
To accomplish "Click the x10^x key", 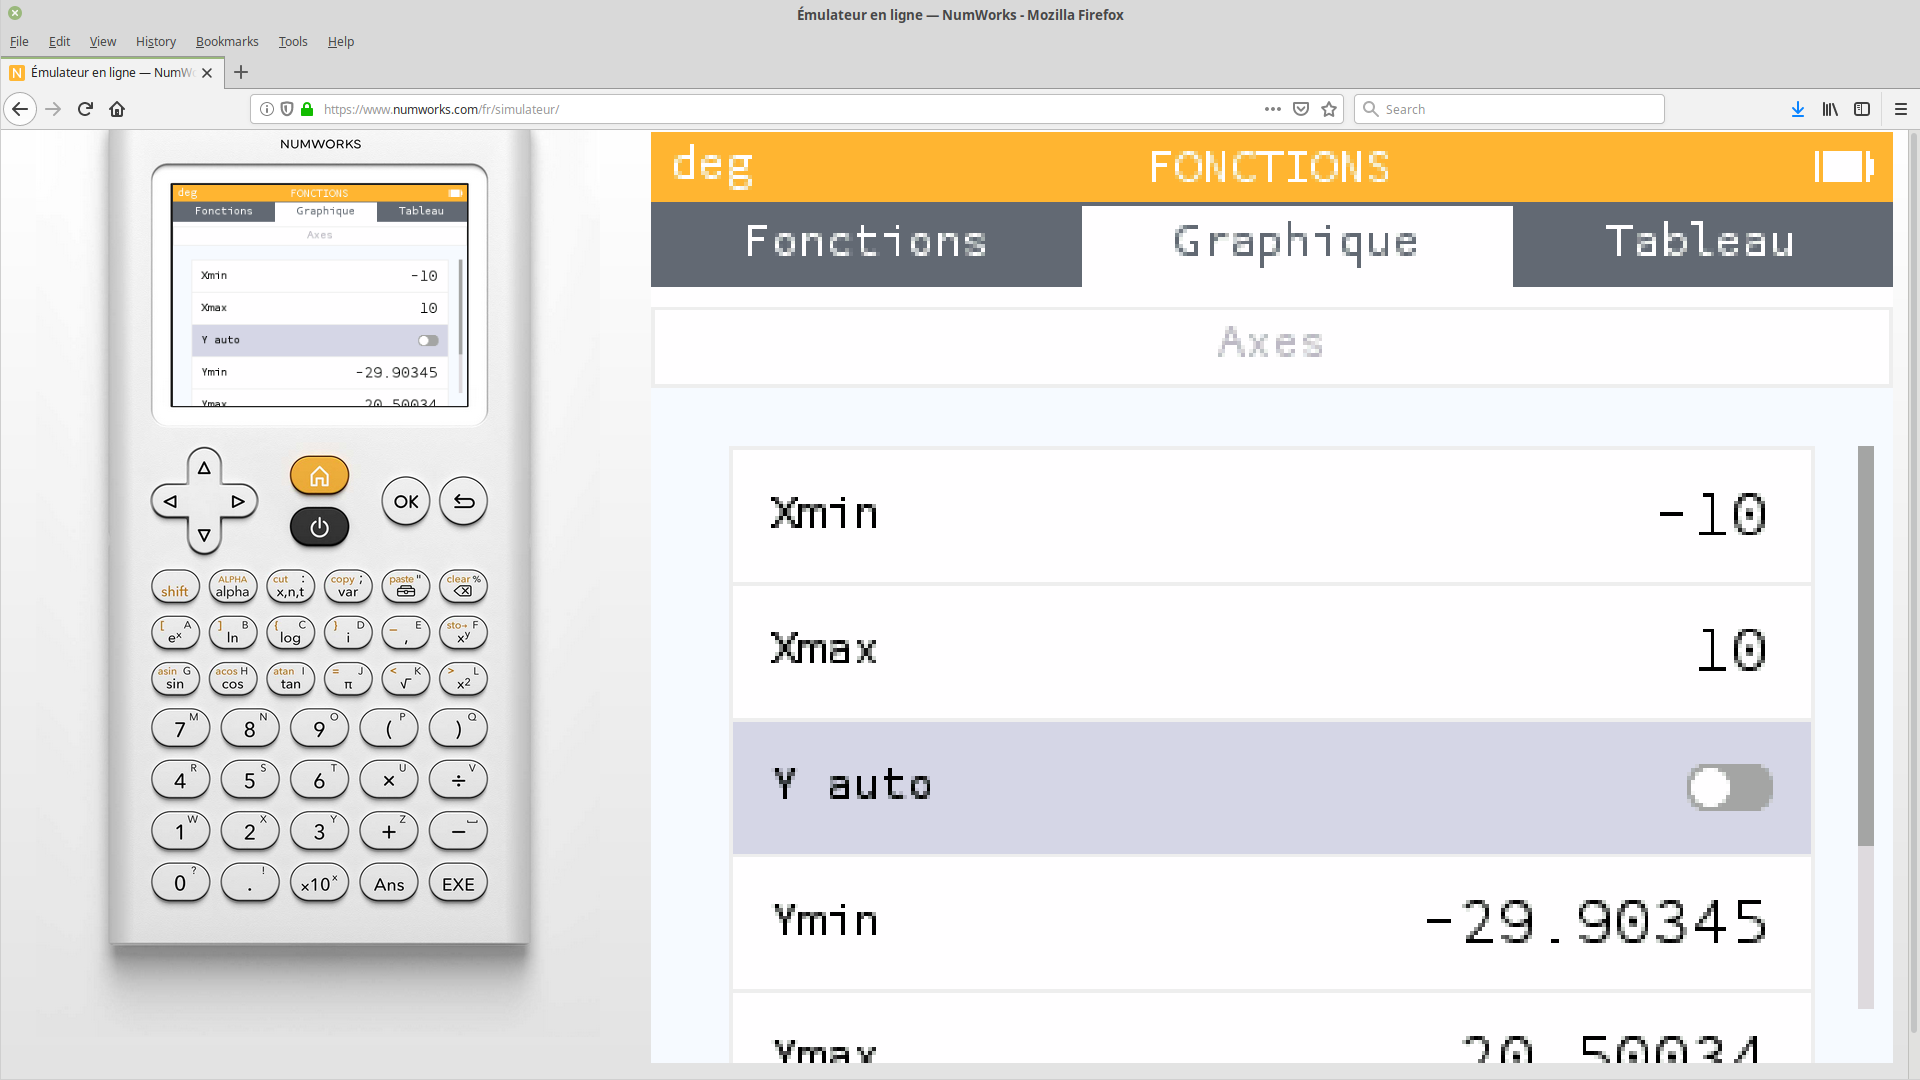I will 319,883.
